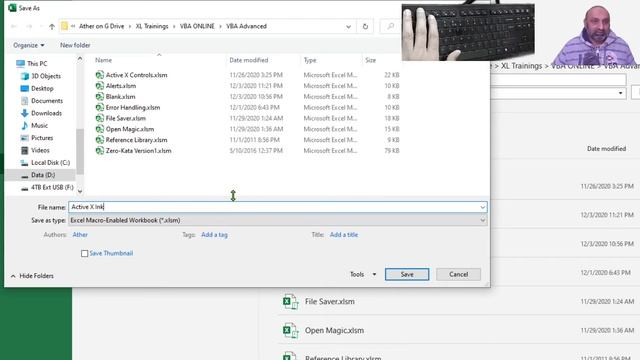The height and width of the screenshot is (360, 640).
Task: Open Downloads in navigation pane
Action: tap(41, 113)
